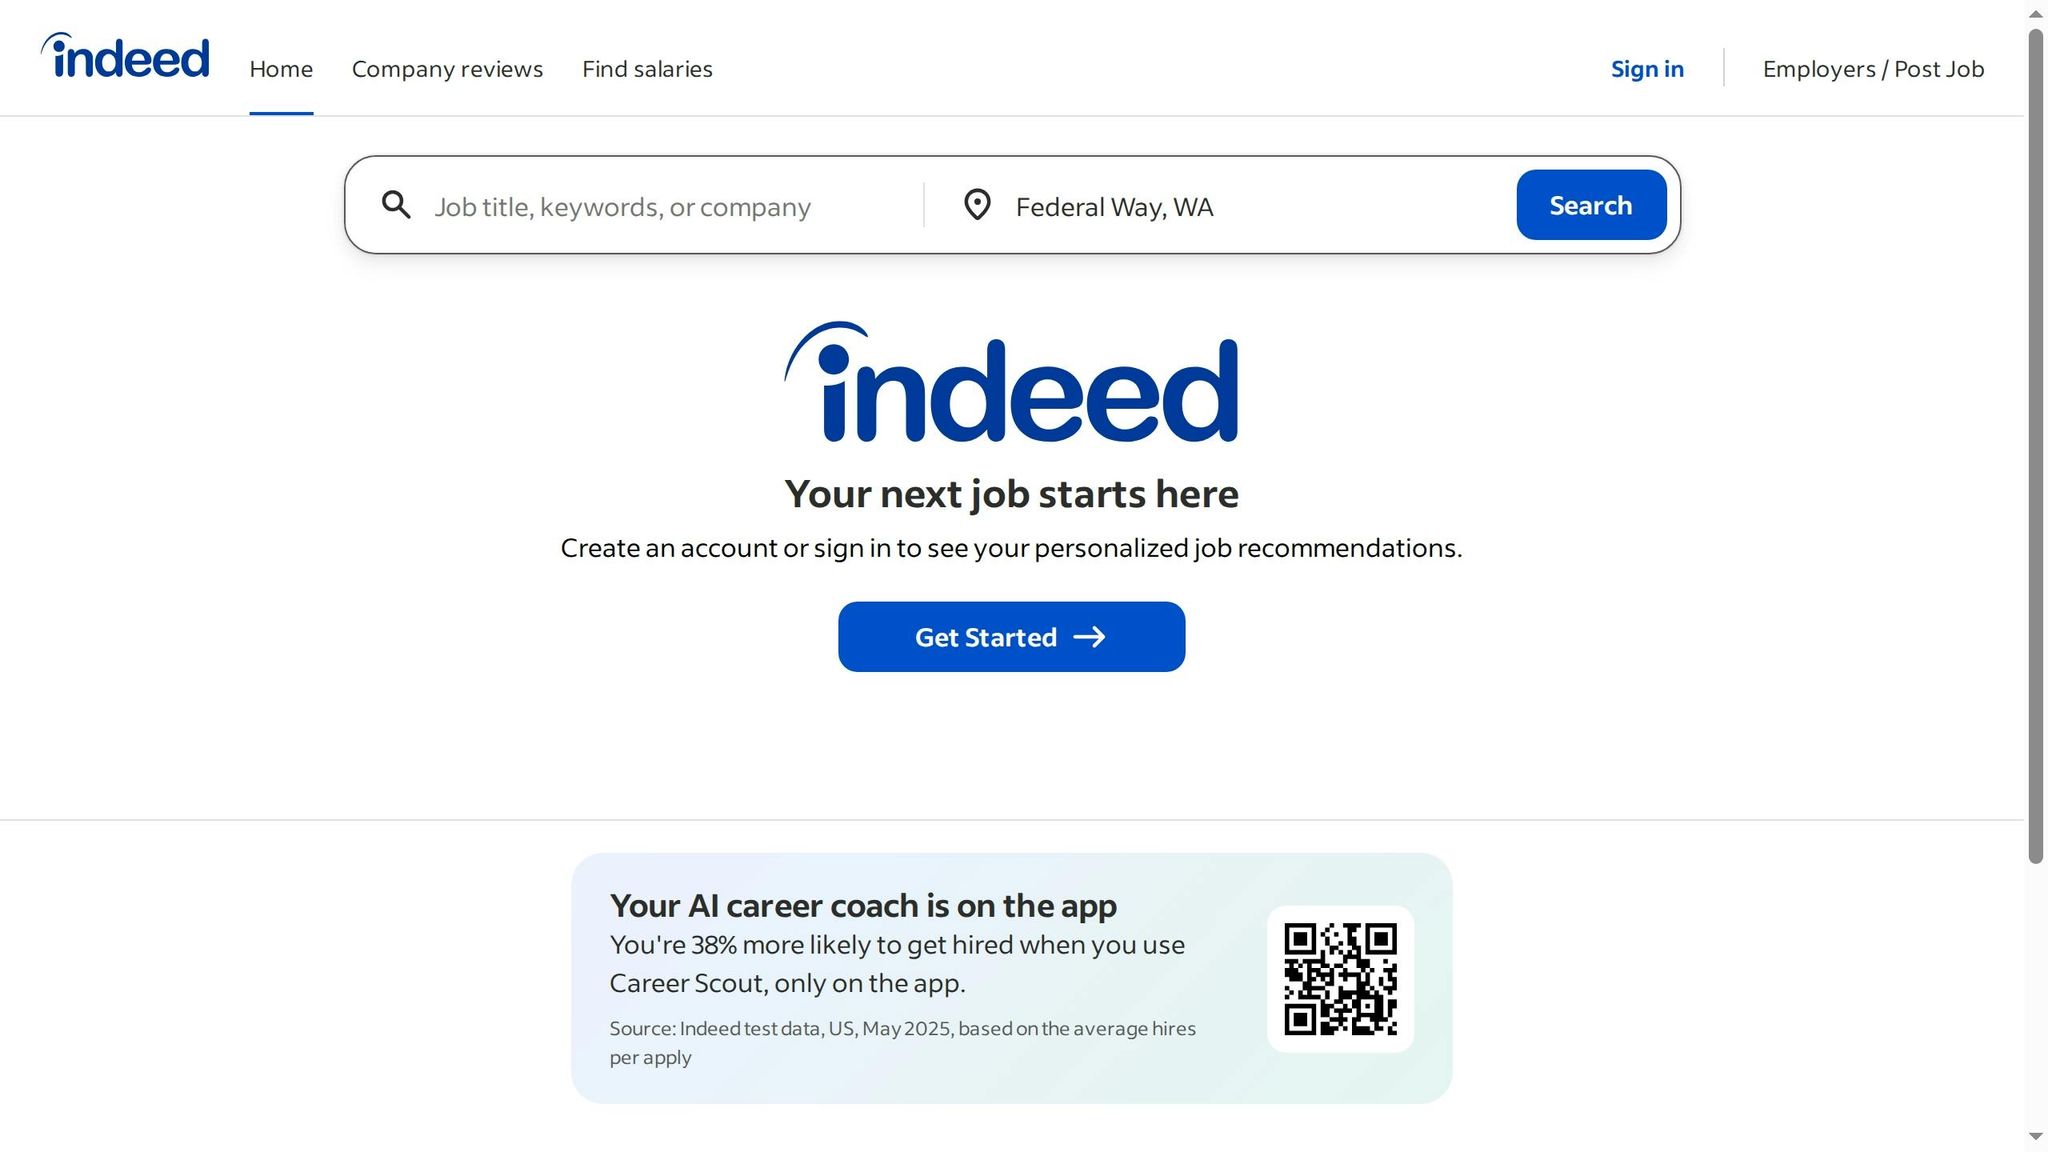Click the AI career coach banner heading
Image resolution: width=2048 pixels, height=1152 pixels.
[x=863, y=905]
